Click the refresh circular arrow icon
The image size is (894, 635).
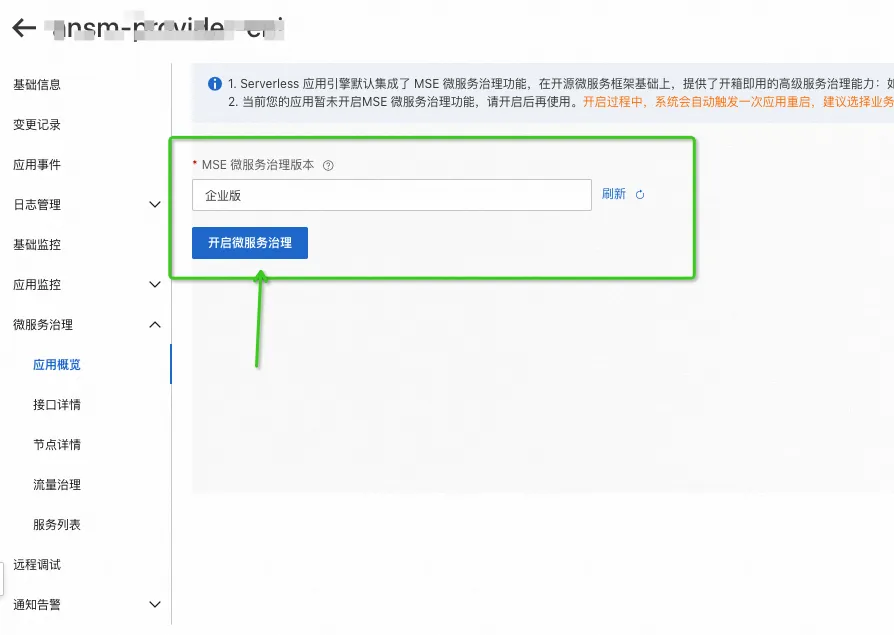(x=640, y=194)
